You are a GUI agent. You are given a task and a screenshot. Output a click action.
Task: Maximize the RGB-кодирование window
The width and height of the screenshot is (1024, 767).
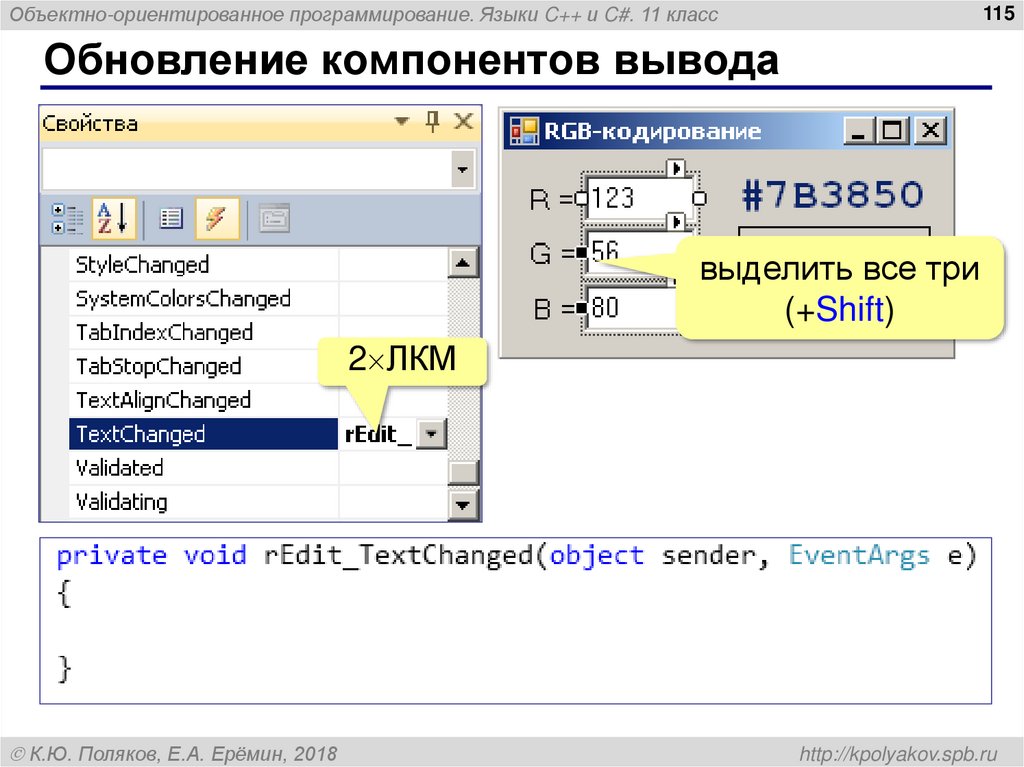[x=893, y=131]
